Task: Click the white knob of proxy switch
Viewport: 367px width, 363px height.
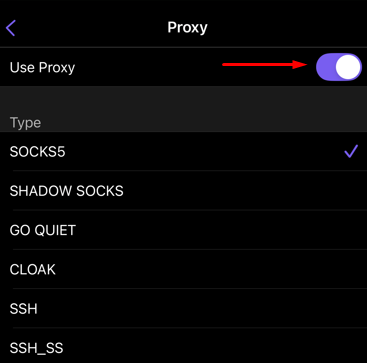Action: (x=348, y=67)
